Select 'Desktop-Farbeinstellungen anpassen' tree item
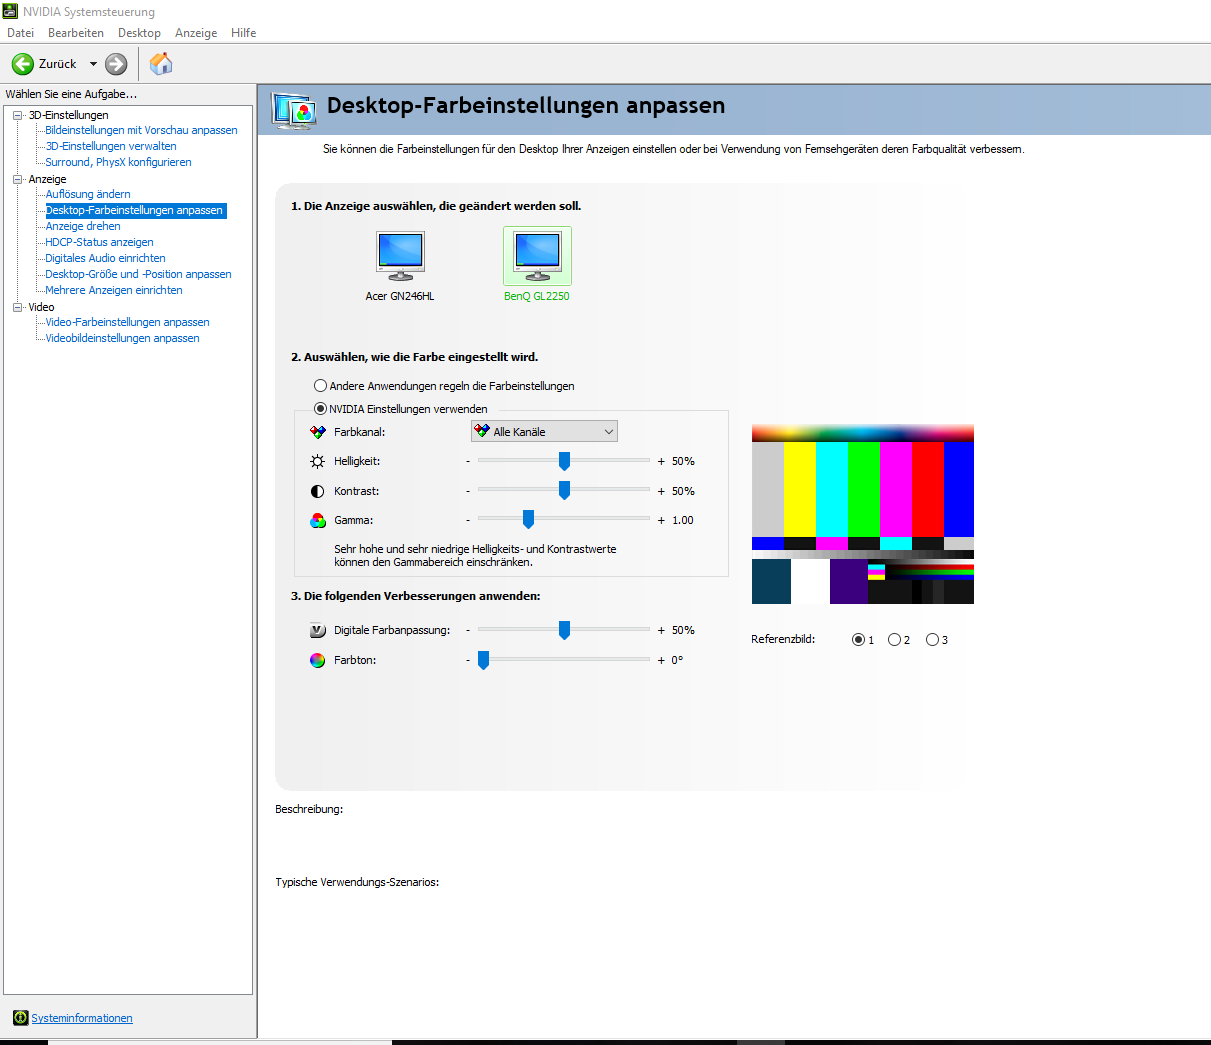 [x=135, y=210]
